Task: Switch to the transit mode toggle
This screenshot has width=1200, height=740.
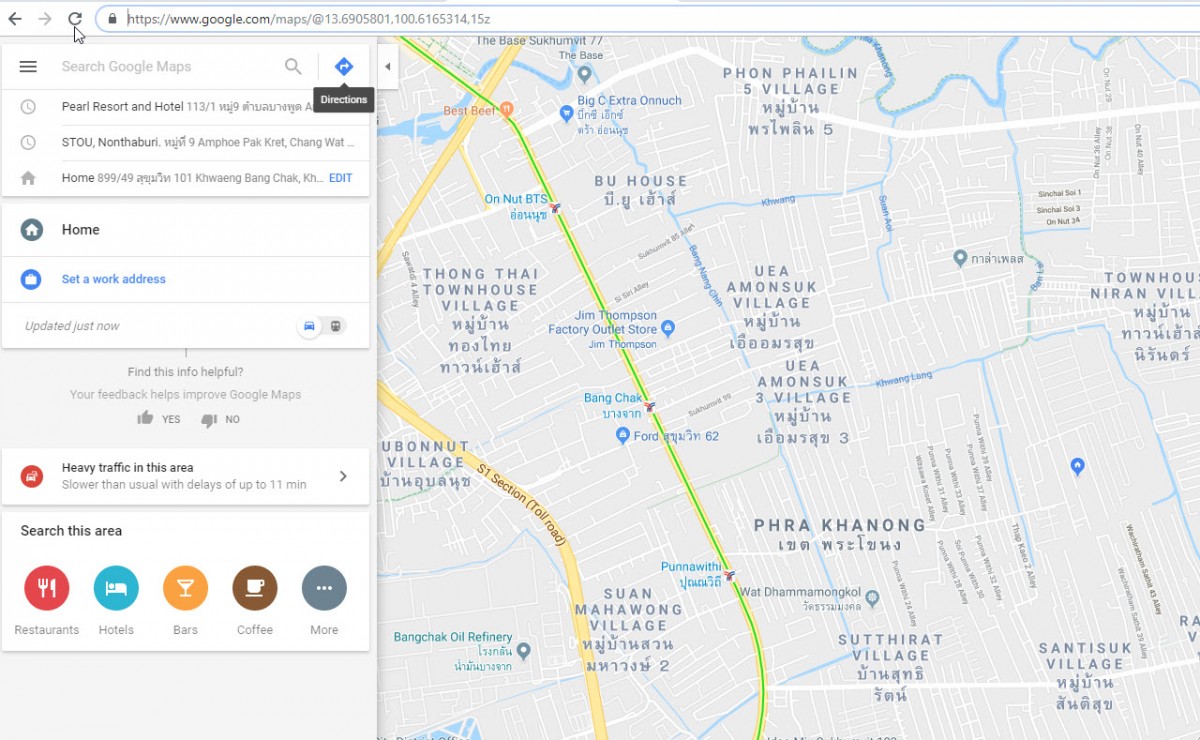Action: pyautogui.click(x=336, y=326)
